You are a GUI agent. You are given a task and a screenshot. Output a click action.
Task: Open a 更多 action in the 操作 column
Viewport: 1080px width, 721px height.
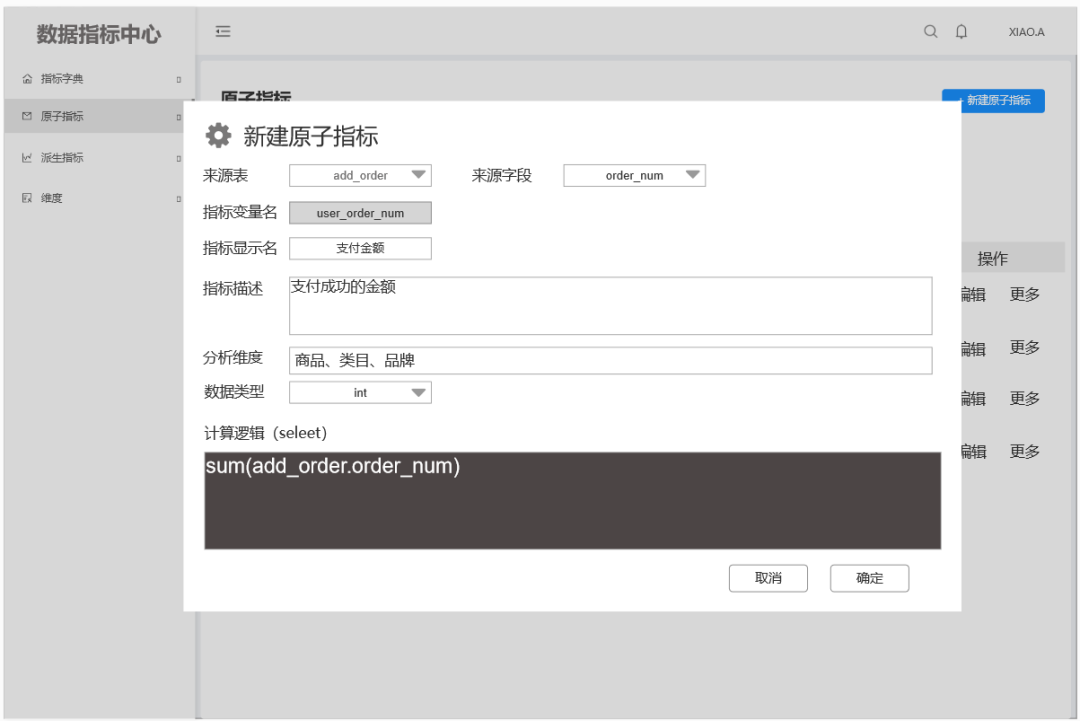(1024, 294)
